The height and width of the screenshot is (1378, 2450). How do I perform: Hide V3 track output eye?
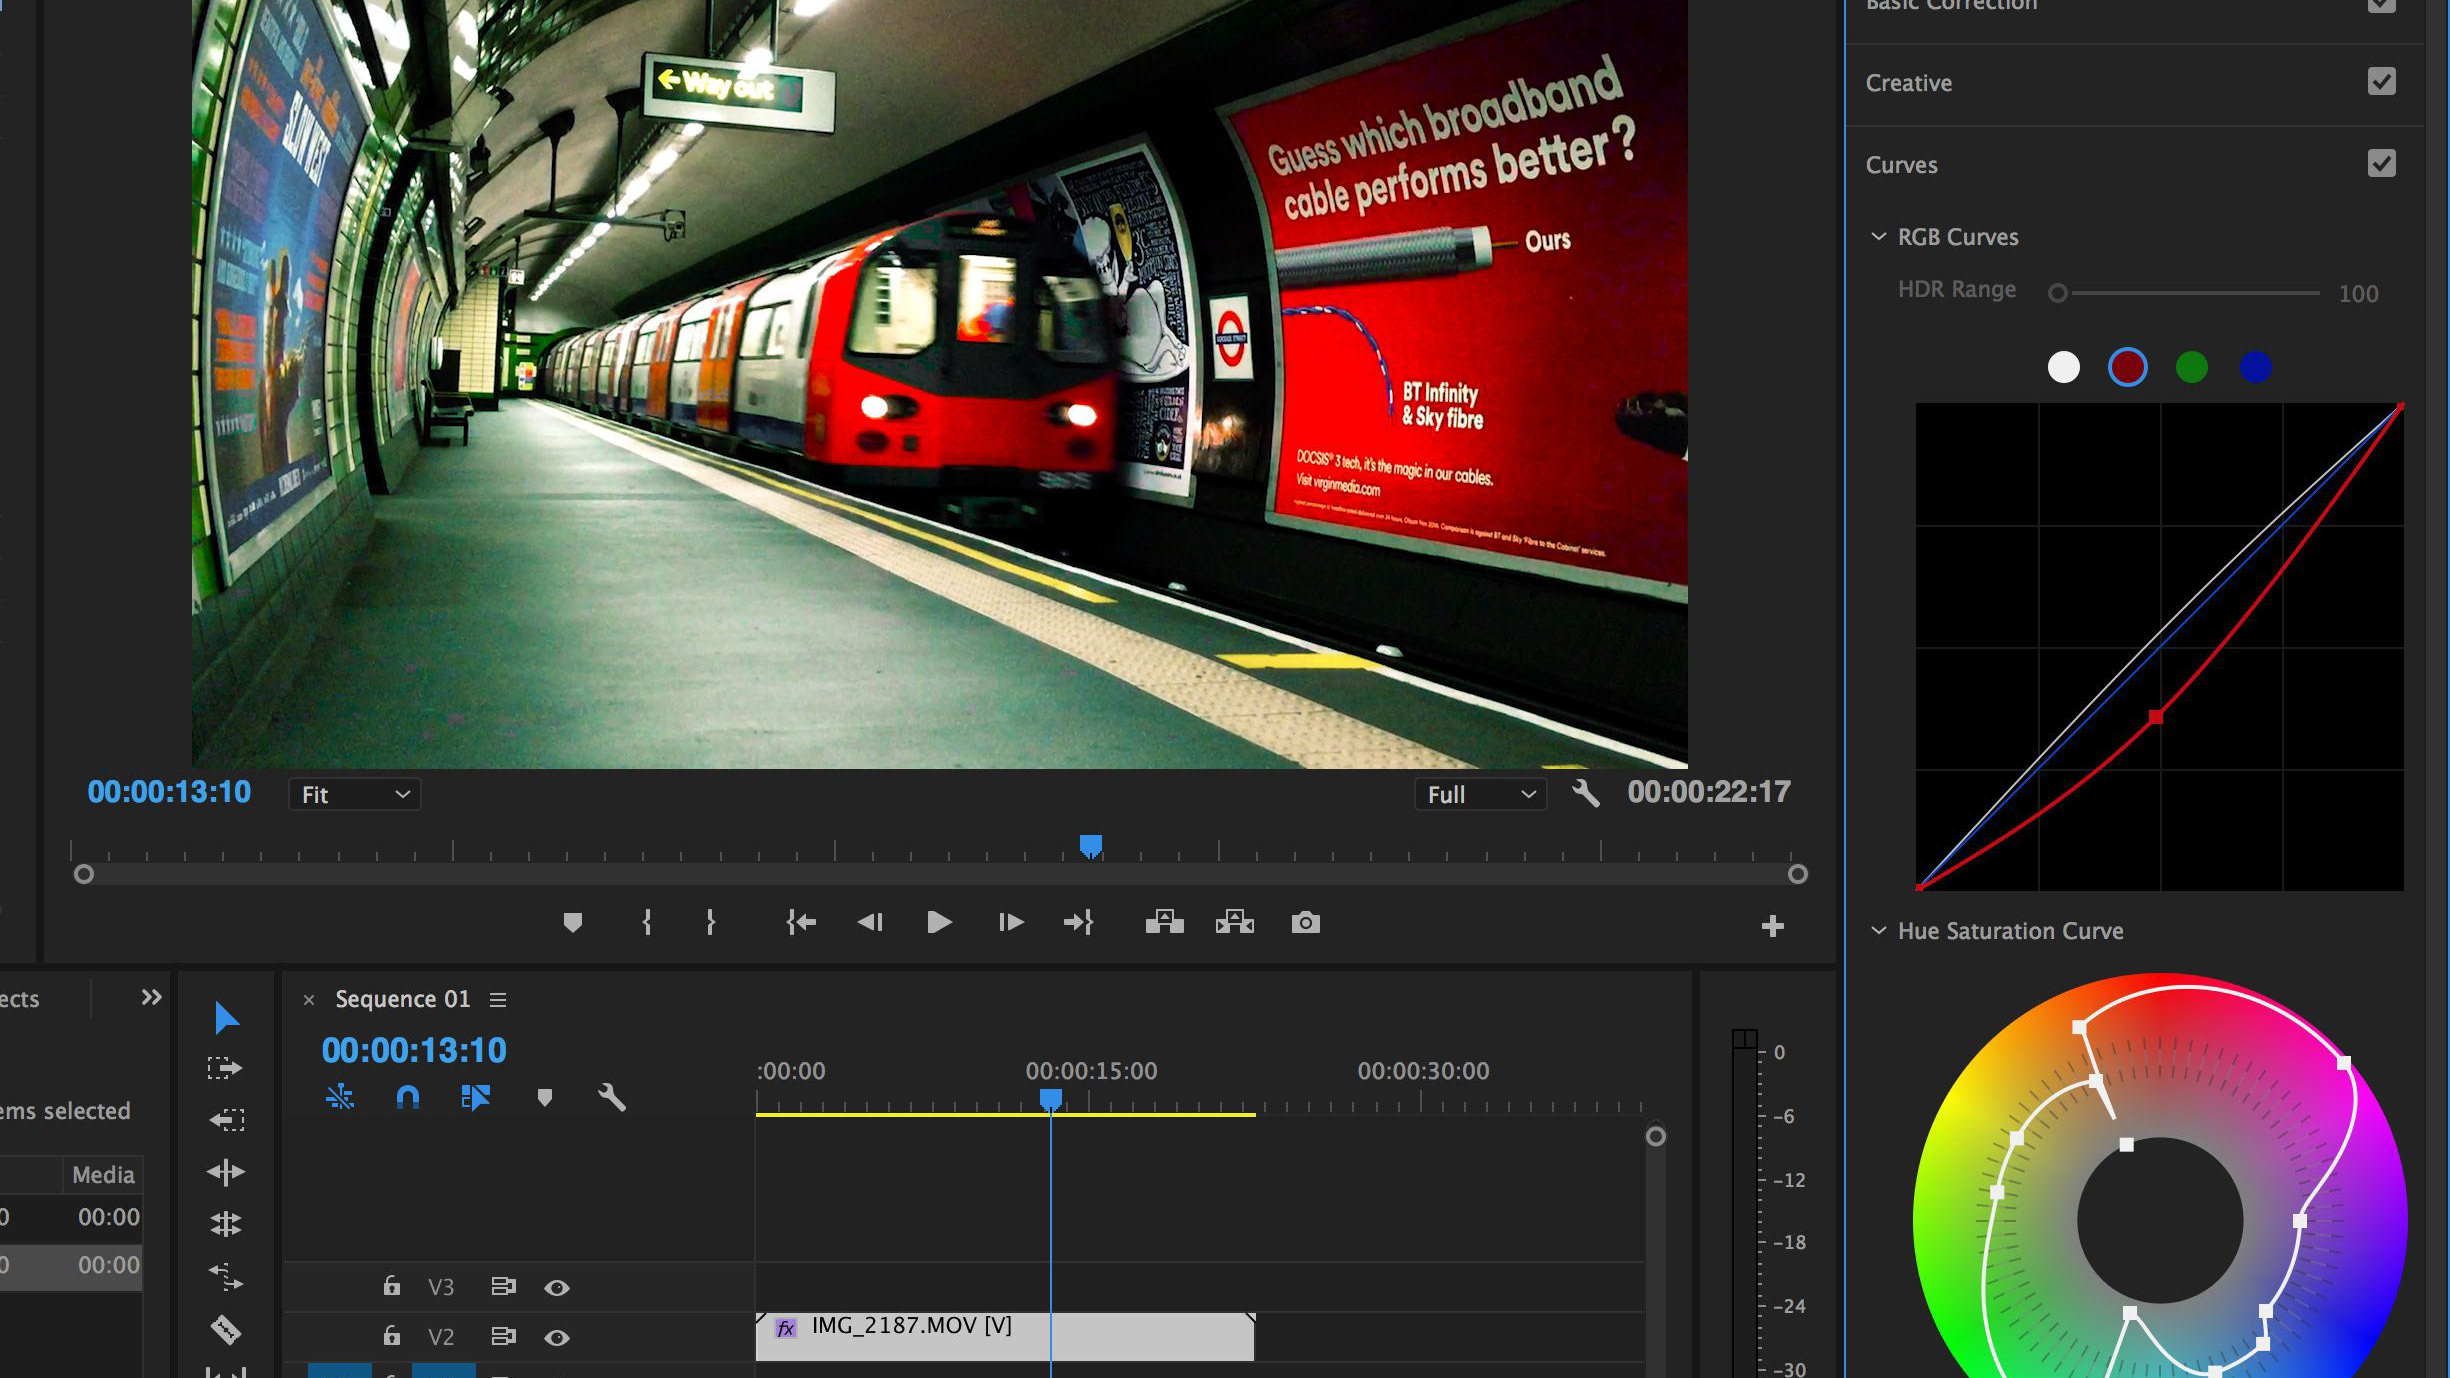557,1288
